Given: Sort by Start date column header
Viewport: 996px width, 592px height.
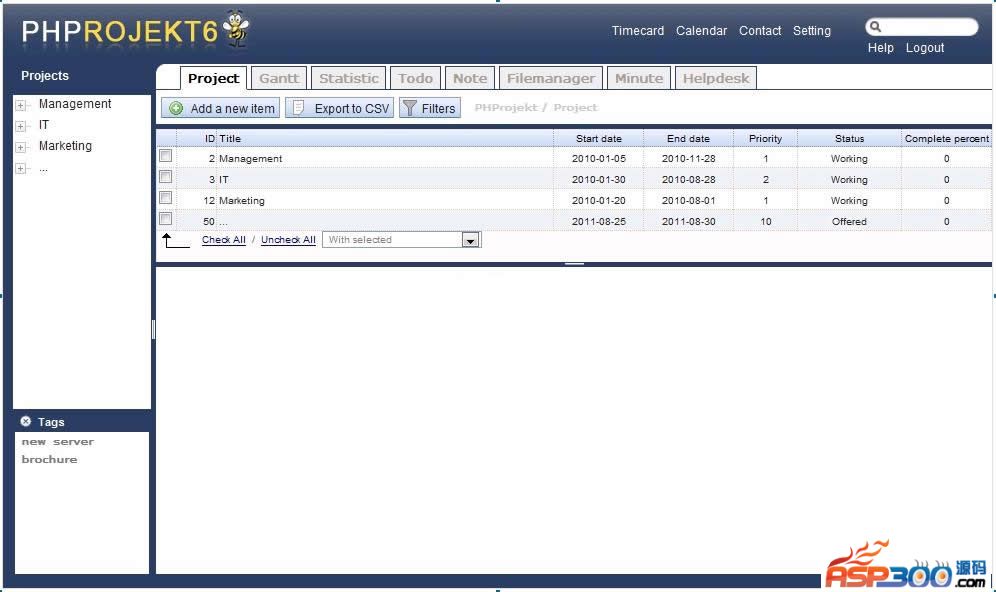Looking at the screenshot, I should pyautogui.click(x=599, y=138).
